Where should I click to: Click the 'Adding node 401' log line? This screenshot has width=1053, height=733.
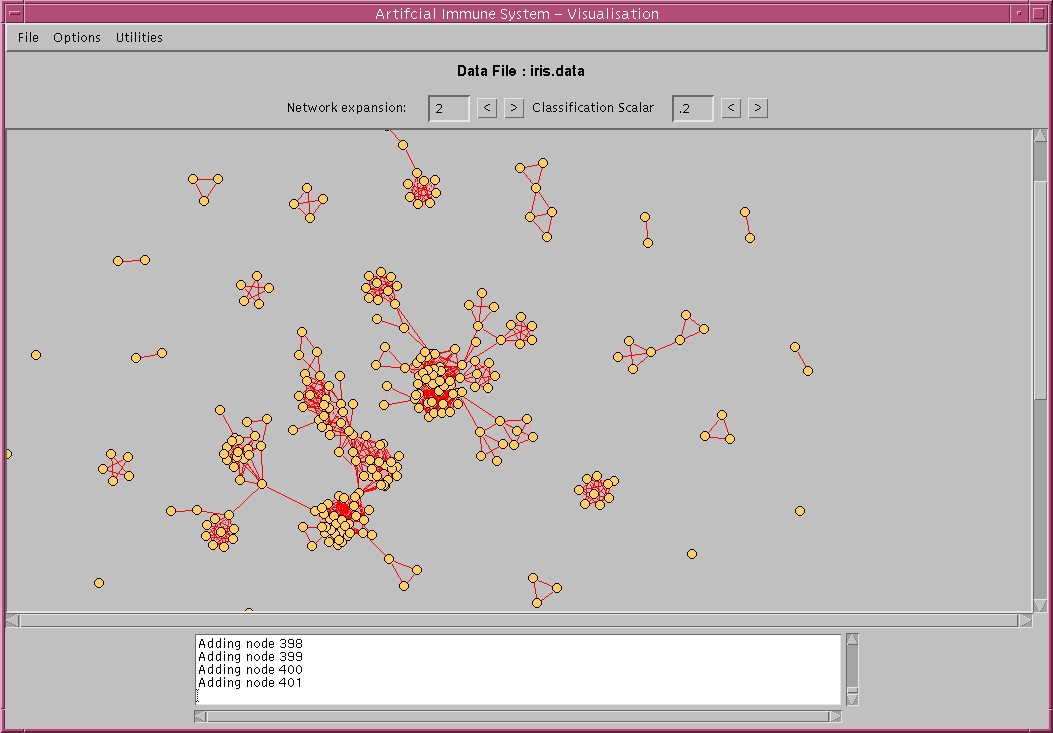coord(250,683)
